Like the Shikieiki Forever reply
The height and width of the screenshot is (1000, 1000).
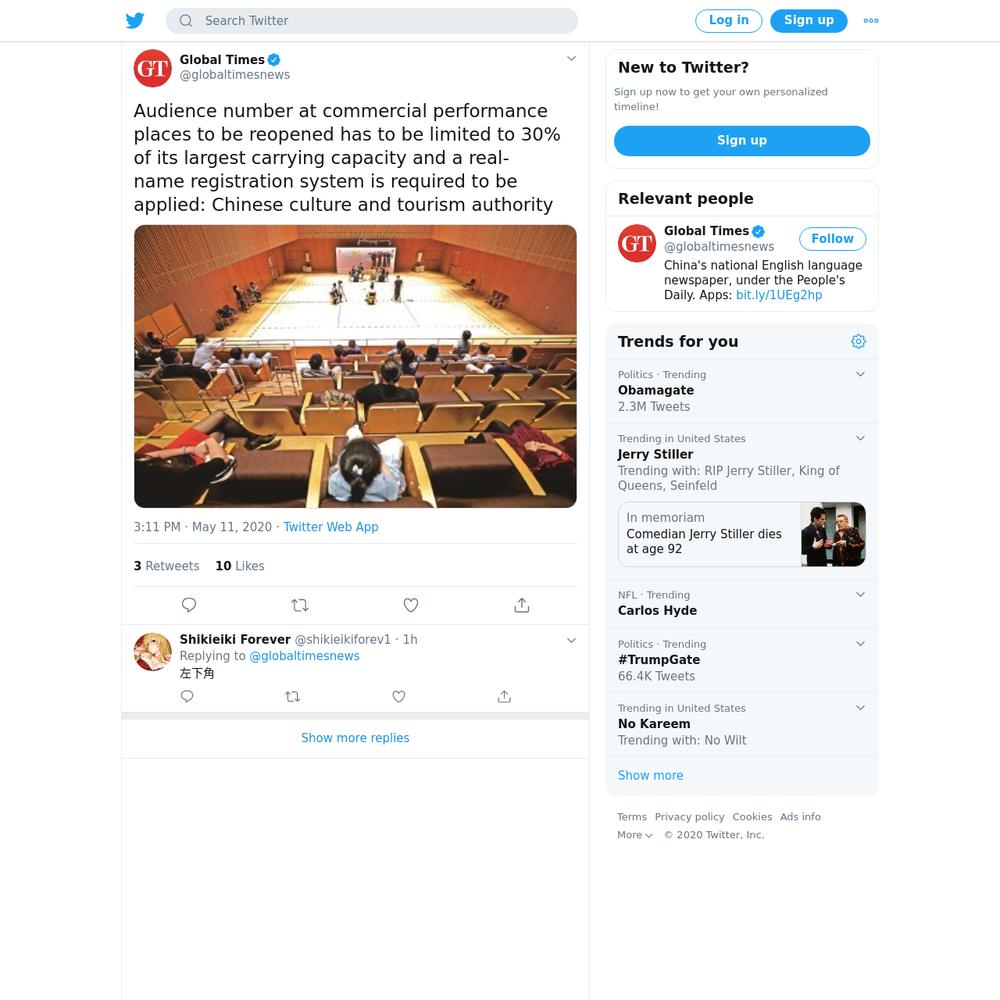[x=399, y=696]
